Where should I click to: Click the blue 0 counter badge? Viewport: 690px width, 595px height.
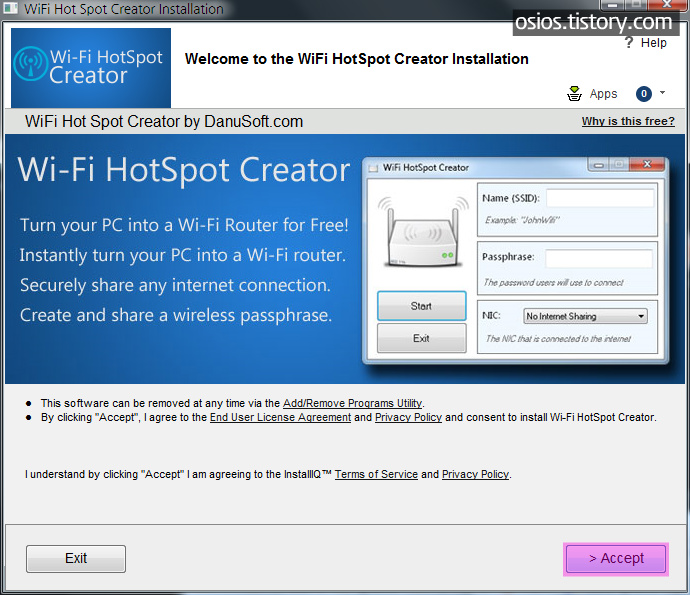(643, 93)
